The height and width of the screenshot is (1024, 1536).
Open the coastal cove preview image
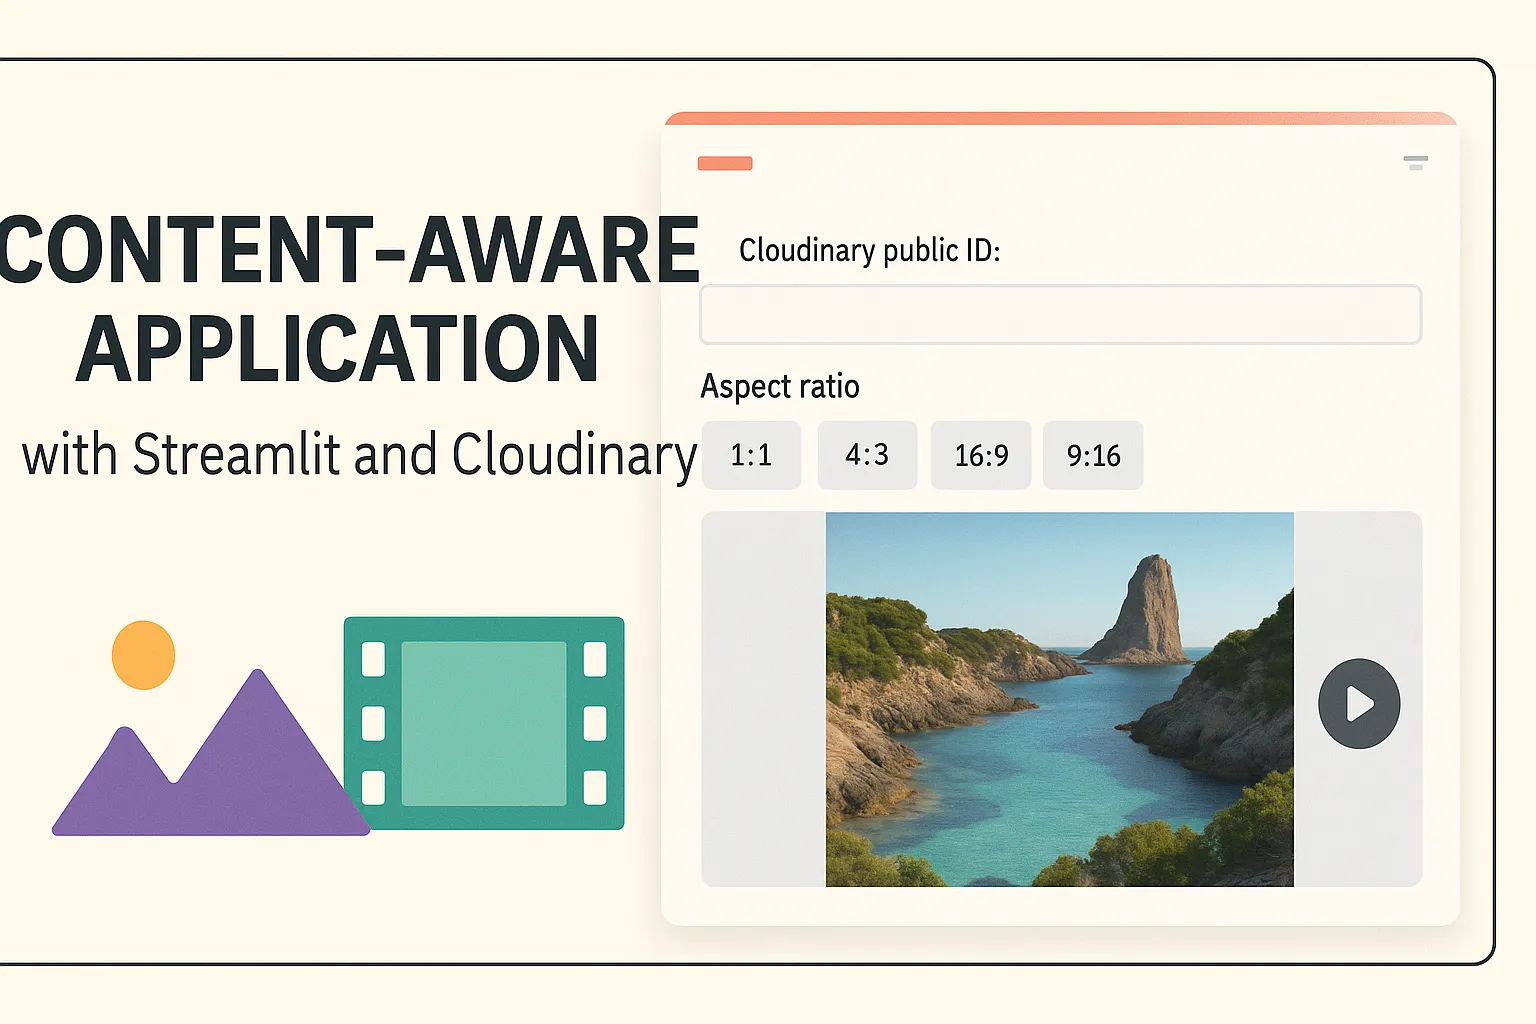1060,699
